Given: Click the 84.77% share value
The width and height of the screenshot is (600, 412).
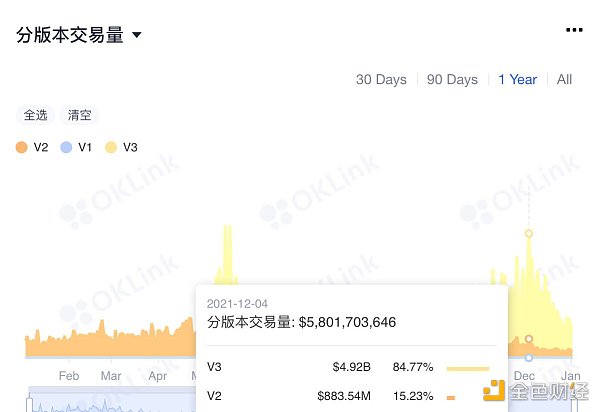Looking at the screenshot, I should (x=413, y=367).
